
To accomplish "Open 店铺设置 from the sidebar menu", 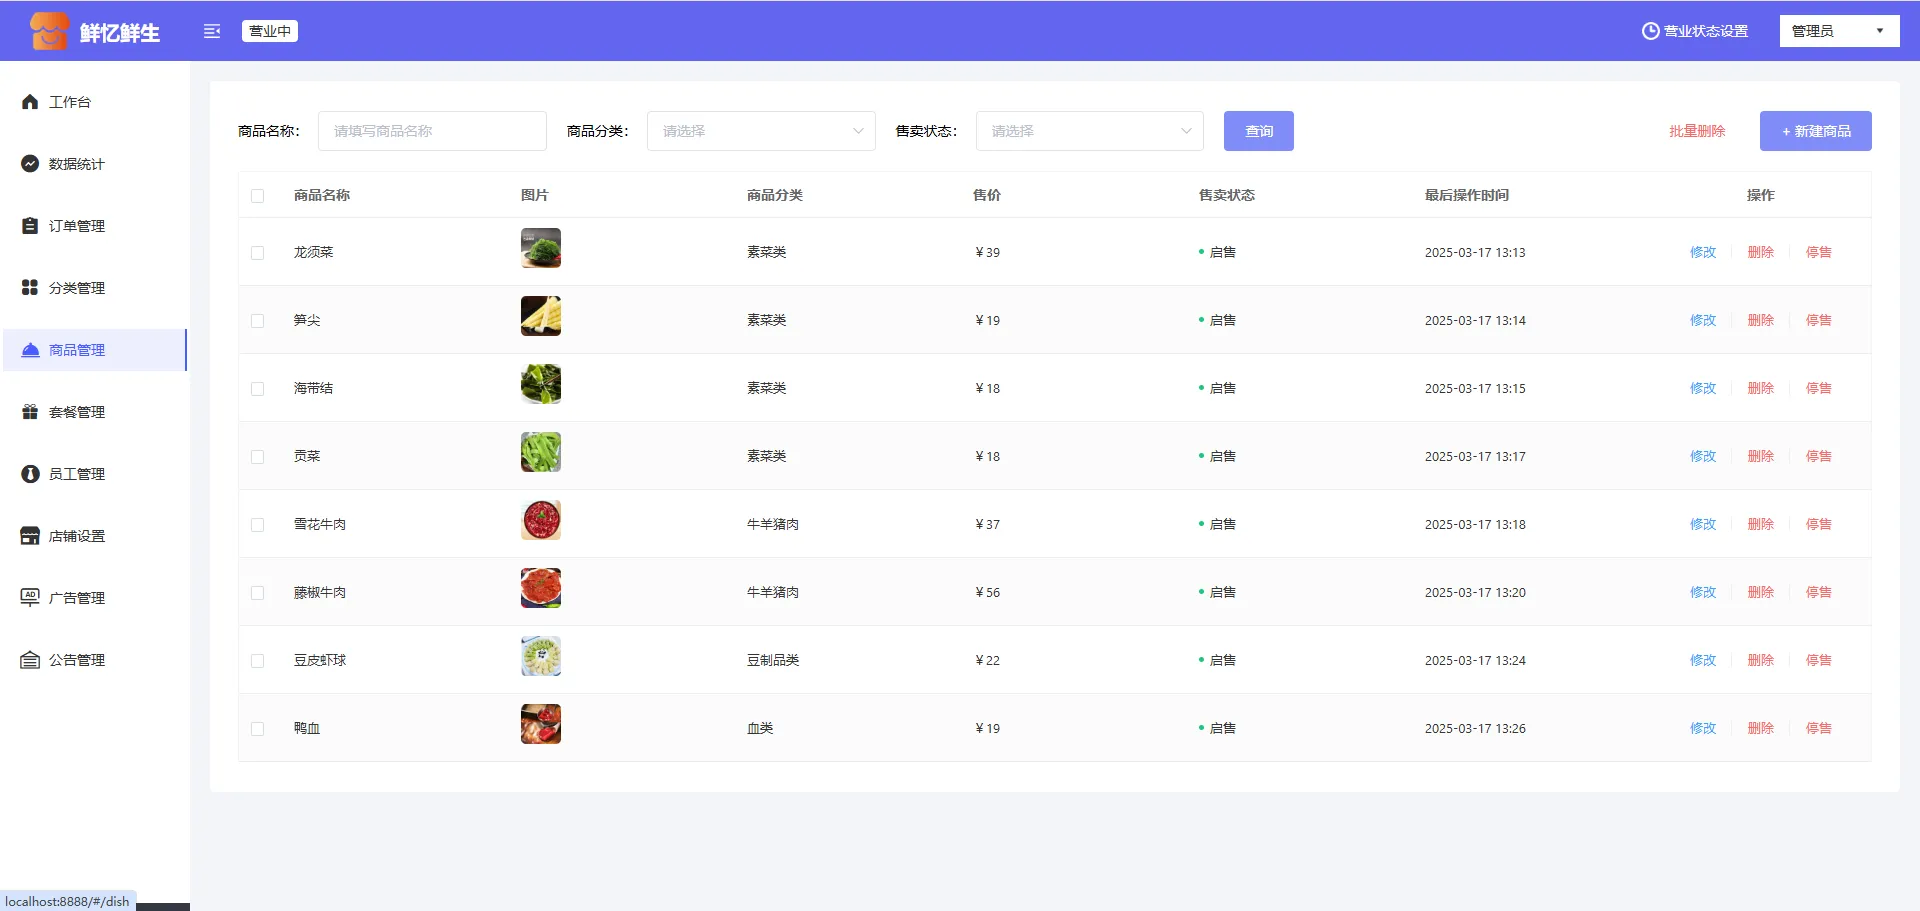I will pyautogui.click(x=77, y=536).
